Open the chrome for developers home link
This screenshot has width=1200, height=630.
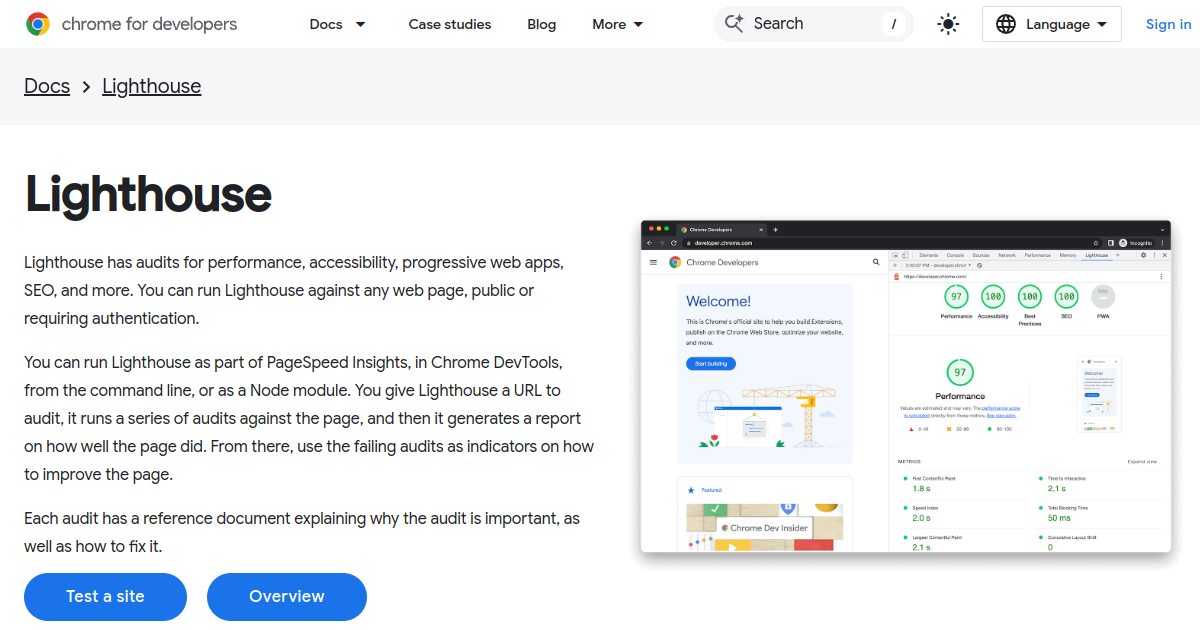click(131, 24)
